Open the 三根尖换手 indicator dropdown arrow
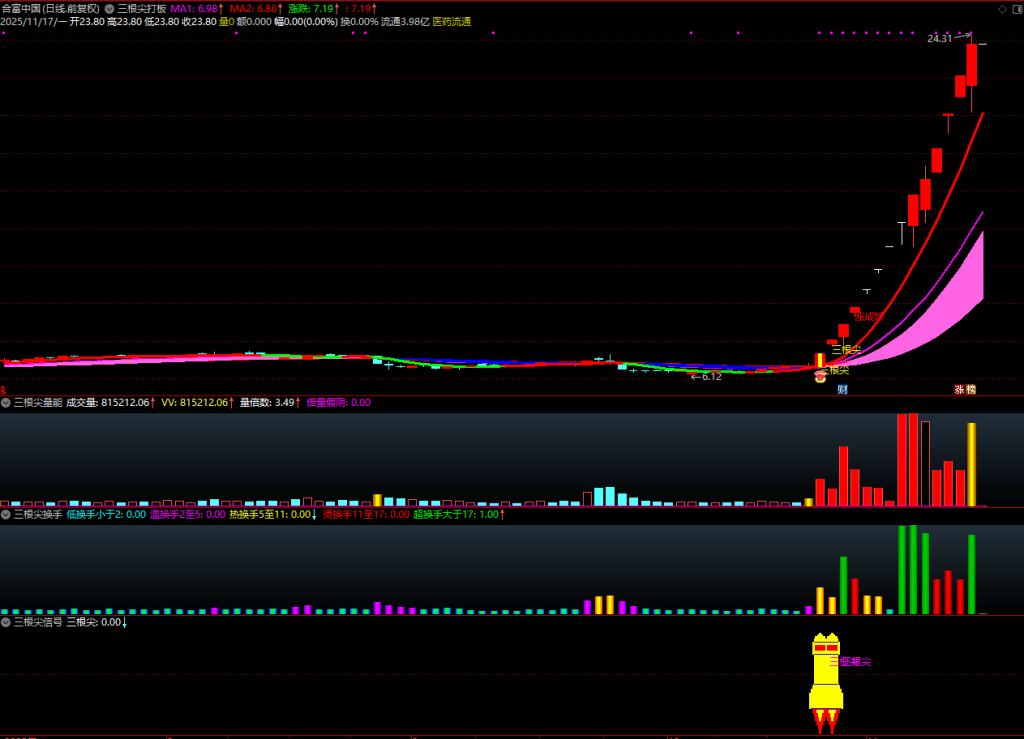This screenshot has height=739, width=1024. tap(6, 514)
